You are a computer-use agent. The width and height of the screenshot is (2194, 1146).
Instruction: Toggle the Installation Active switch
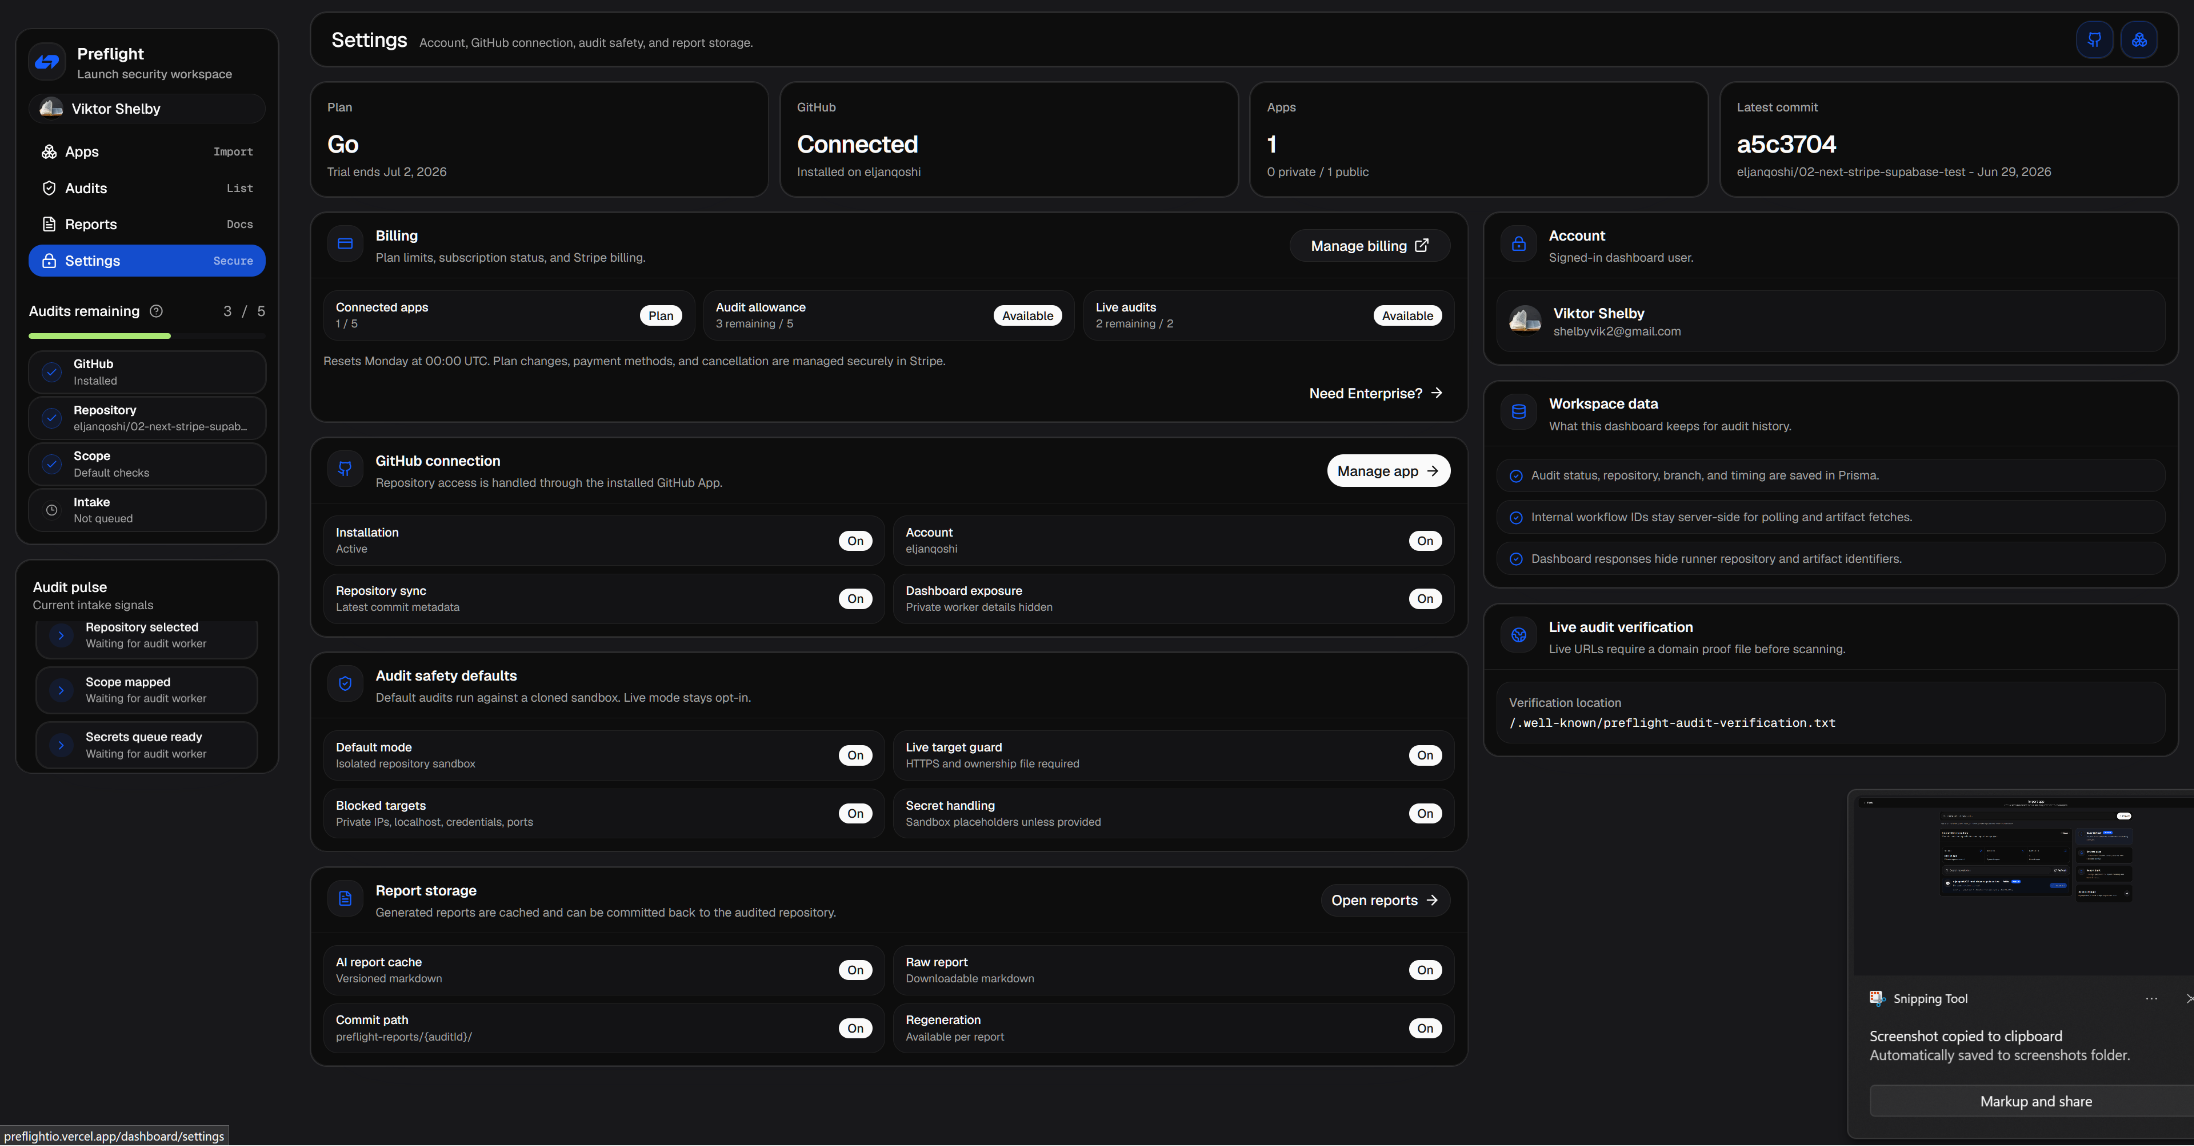click(x=855, y=541)
